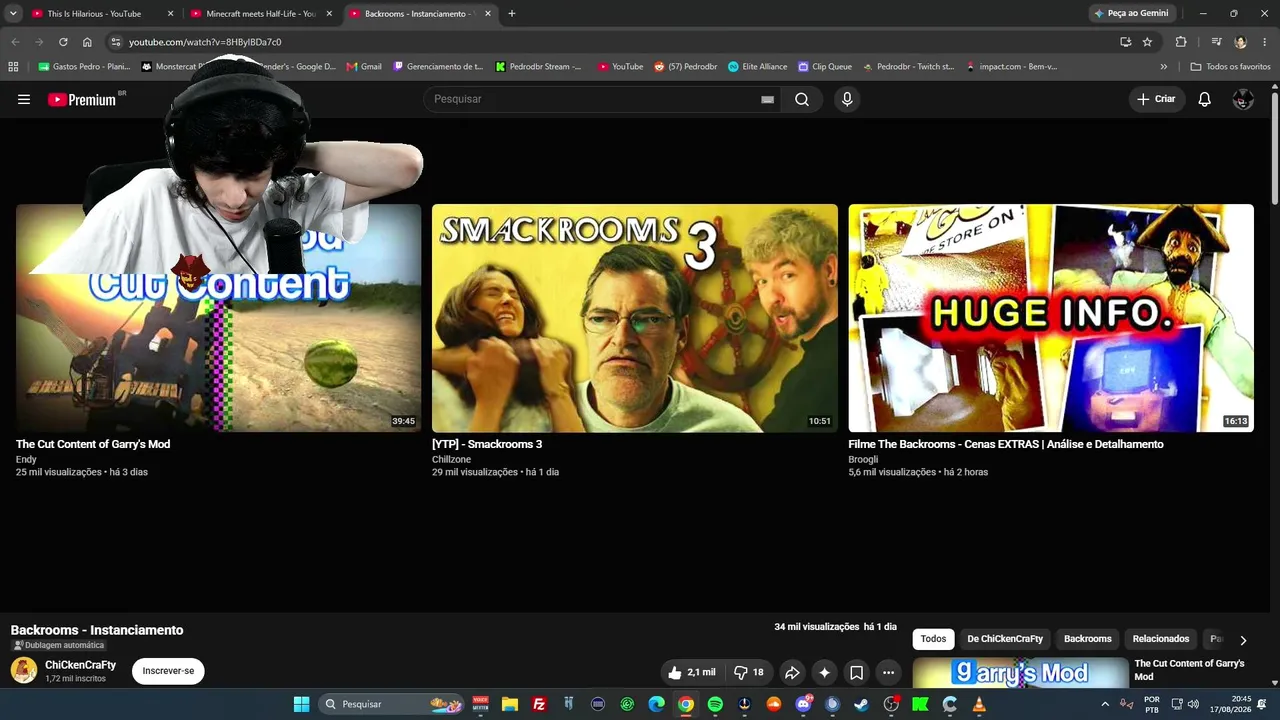
Task: Bookmark this page with the star
Action: [x=1147, y=42]
